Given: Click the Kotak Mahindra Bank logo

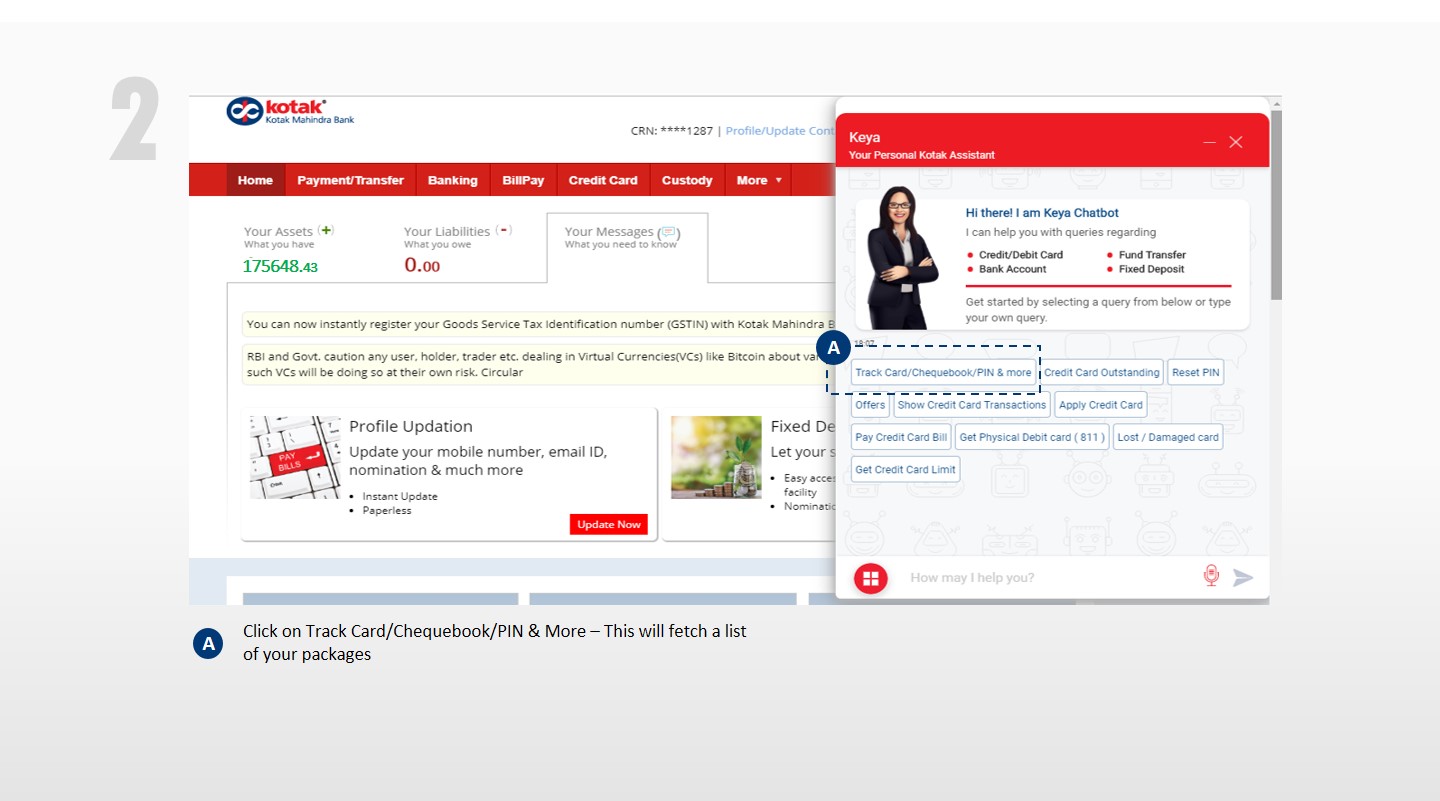Looking at the screenshot, I should (x=290, y=111).
